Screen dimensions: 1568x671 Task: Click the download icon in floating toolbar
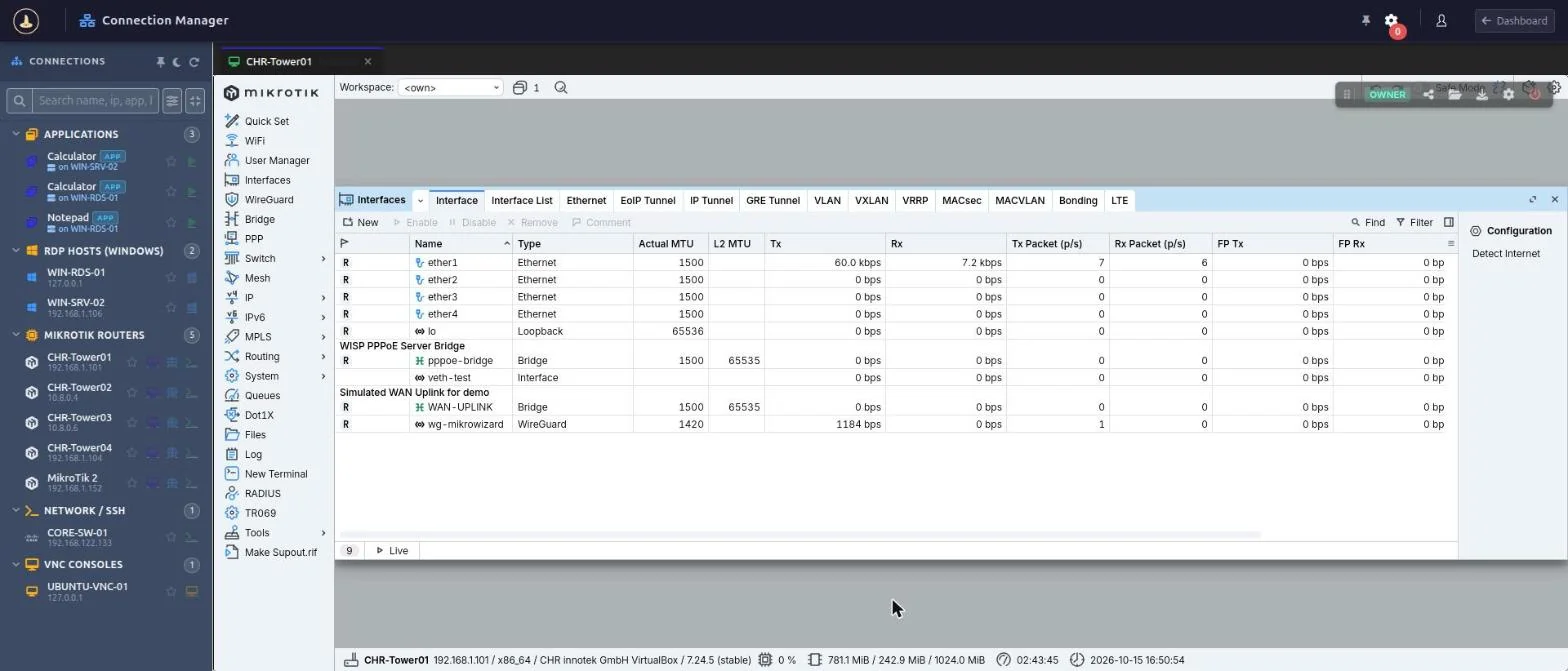click(1482, 94)
